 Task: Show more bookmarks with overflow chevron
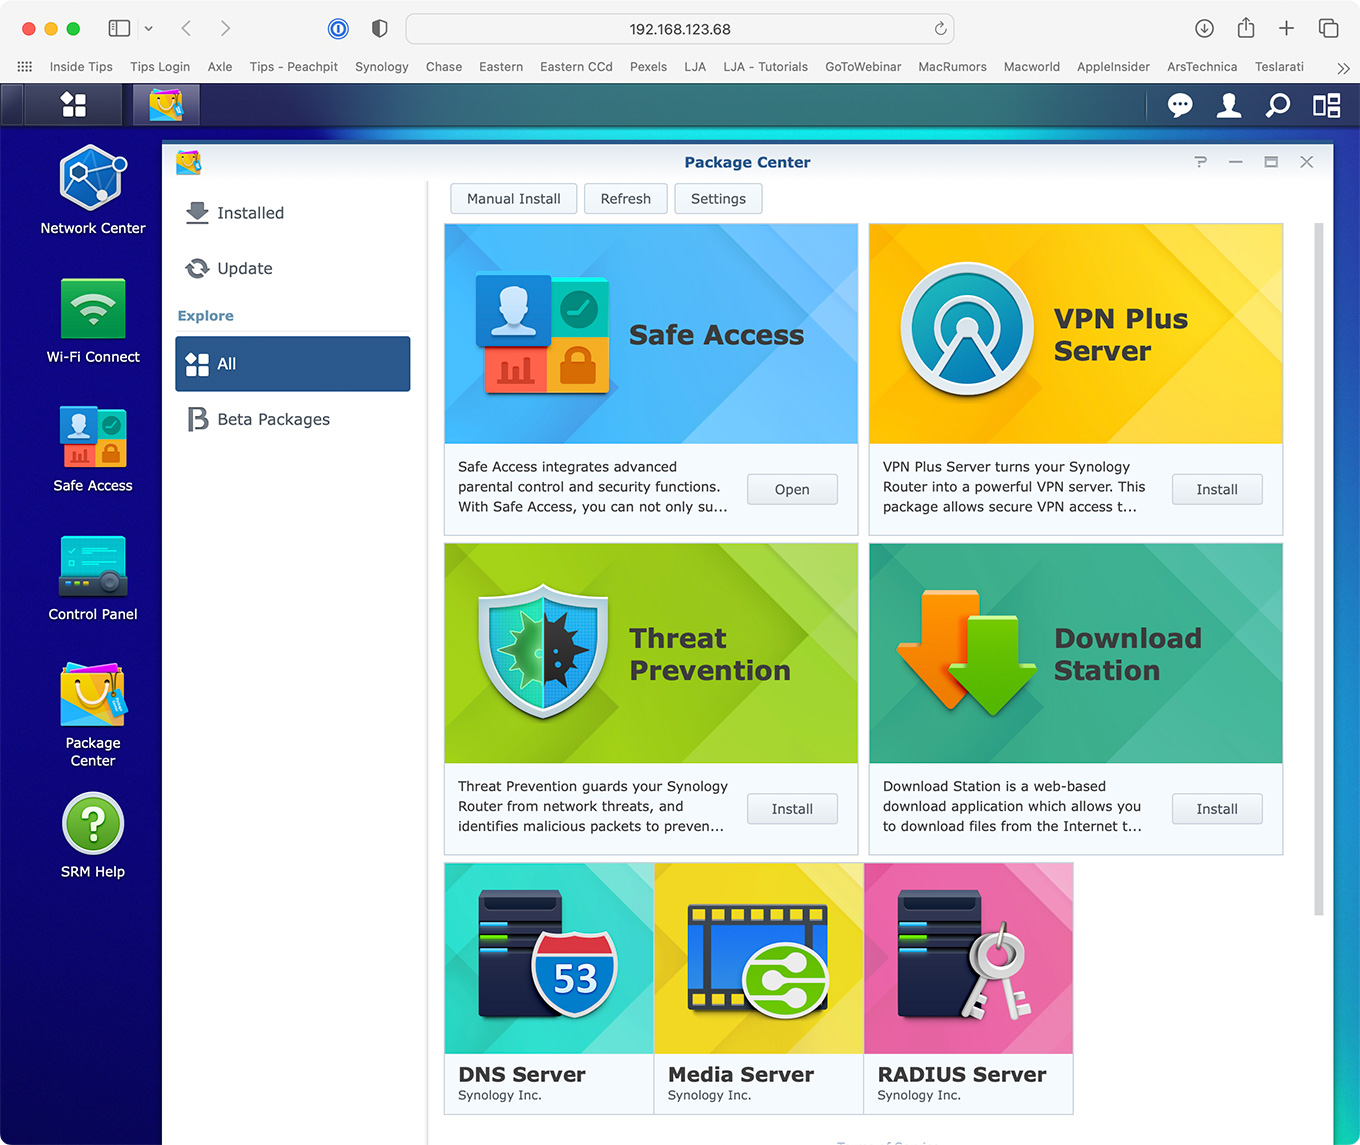pyautogui.click(x=1343, y=68)
